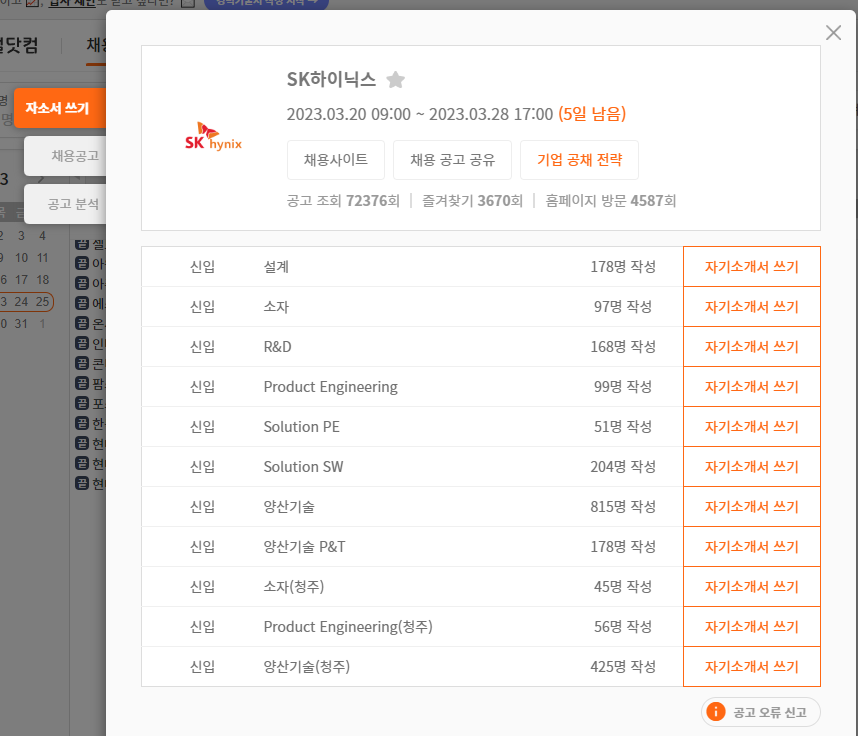Select date 24 in background calendar
This screenshot has height=736, width=858.
point(21,302)
